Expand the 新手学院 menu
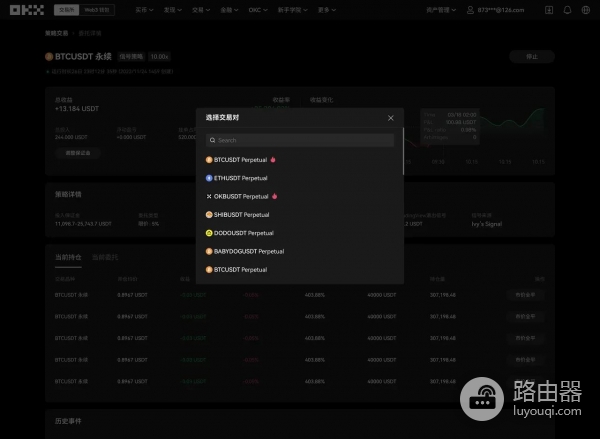The image size is (600, 439). pos(292,10)
